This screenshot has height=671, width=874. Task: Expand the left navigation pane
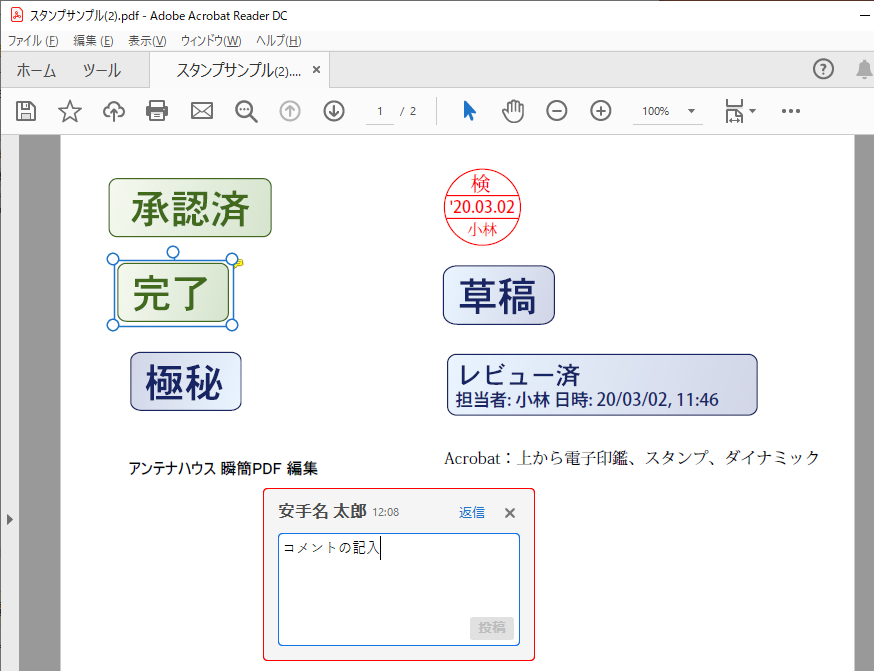pos(9,519)
